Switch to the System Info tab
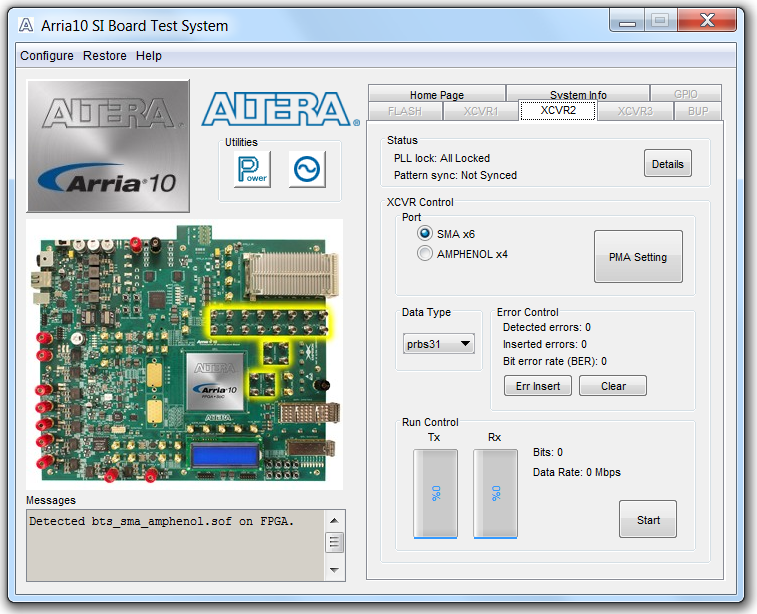757x614 pixels. coord(578,95)
